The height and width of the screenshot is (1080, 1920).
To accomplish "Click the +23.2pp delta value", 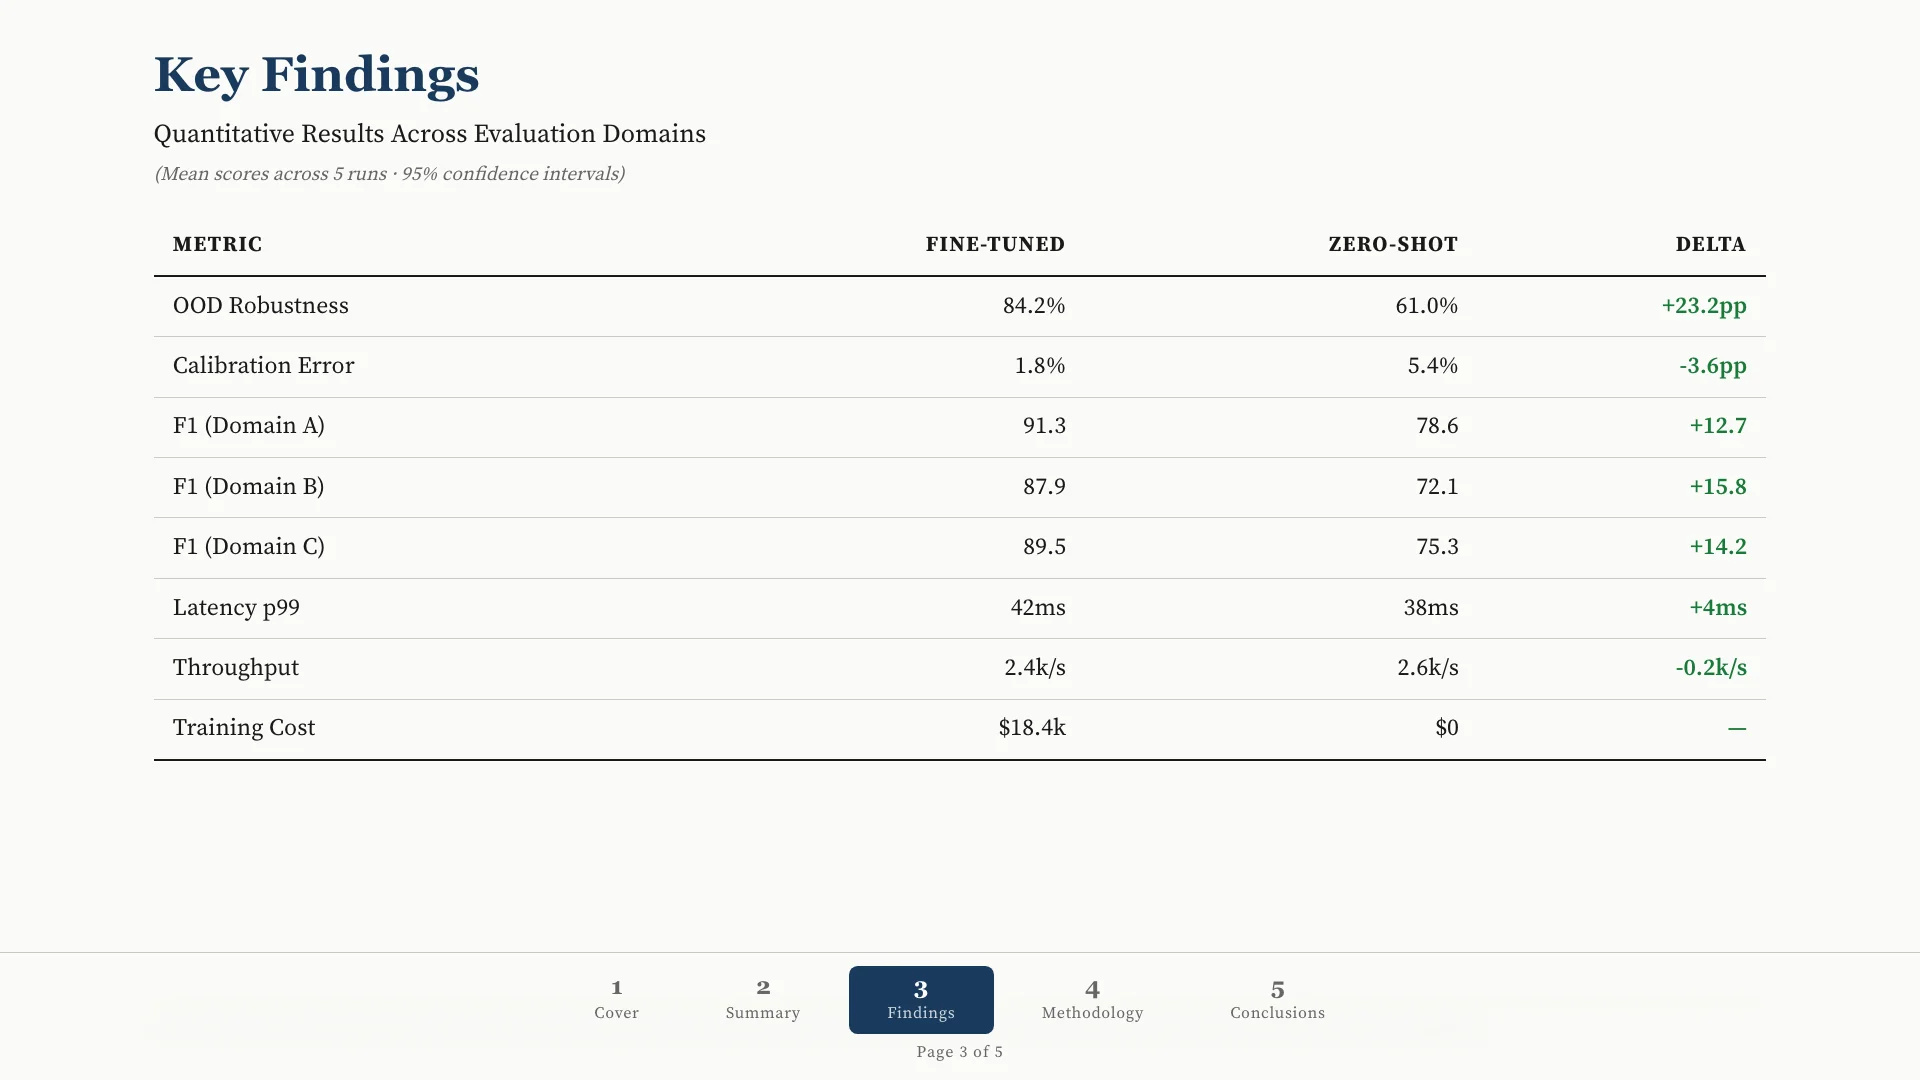I will (x=1704, y=306).
